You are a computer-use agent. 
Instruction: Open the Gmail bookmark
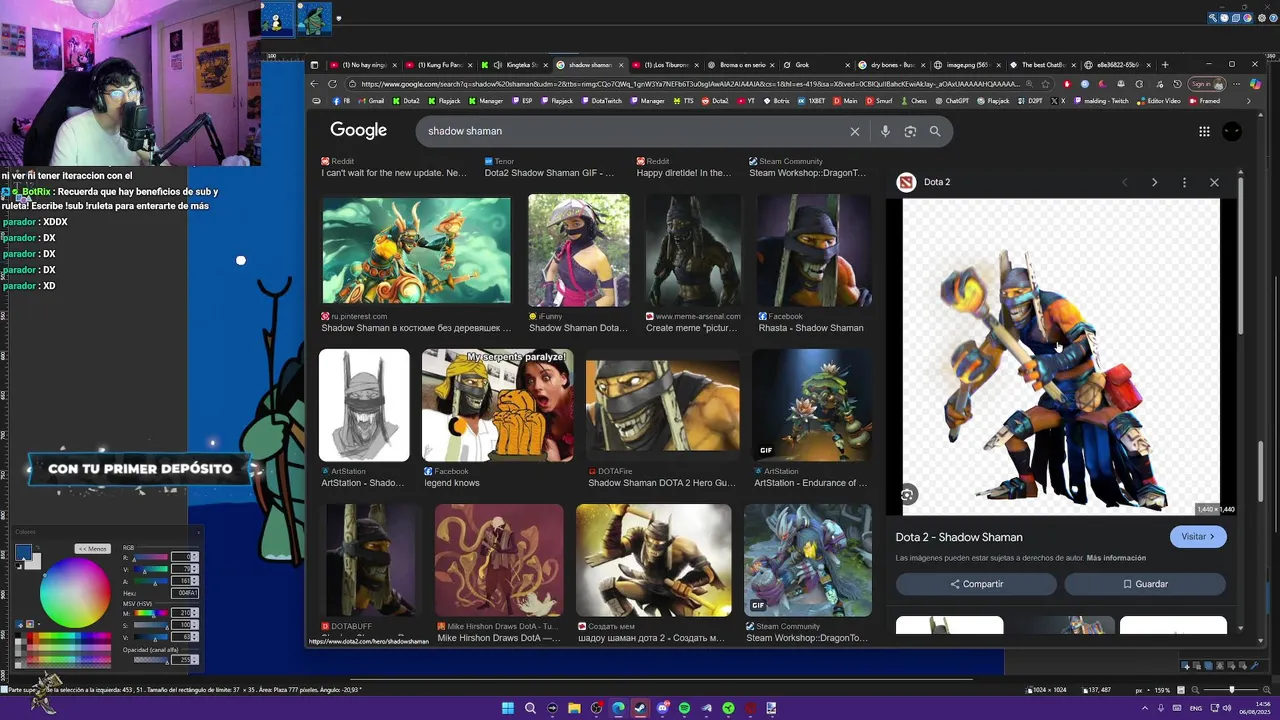(x=371, y=101)
